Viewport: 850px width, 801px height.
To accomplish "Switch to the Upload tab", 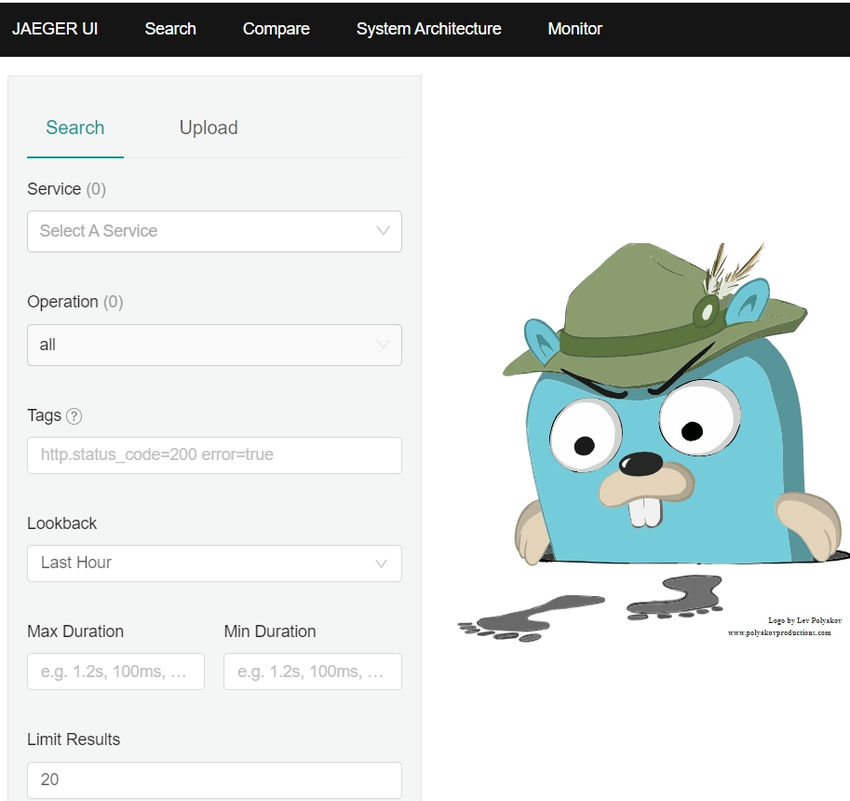I will tap(209, 128).
